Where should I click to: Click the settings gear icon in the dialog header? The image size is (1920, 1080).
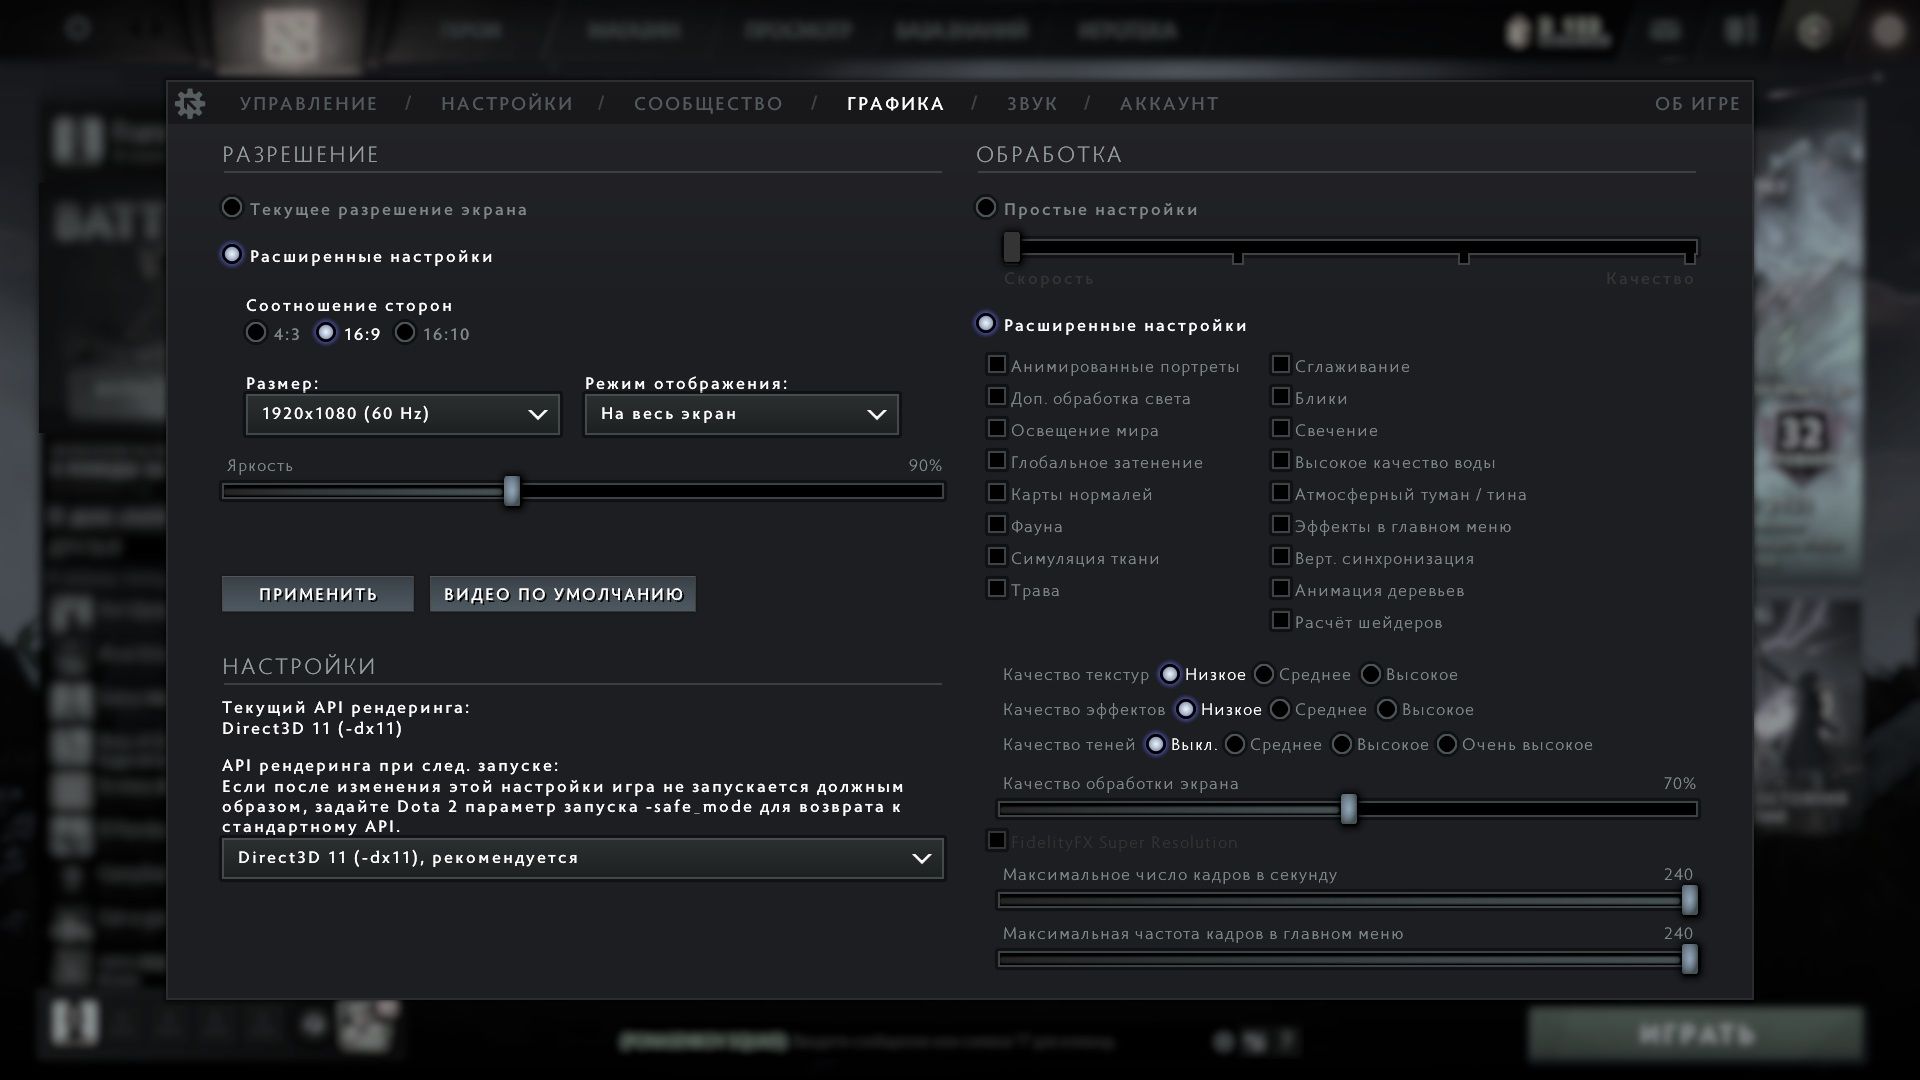pos(191,103)
